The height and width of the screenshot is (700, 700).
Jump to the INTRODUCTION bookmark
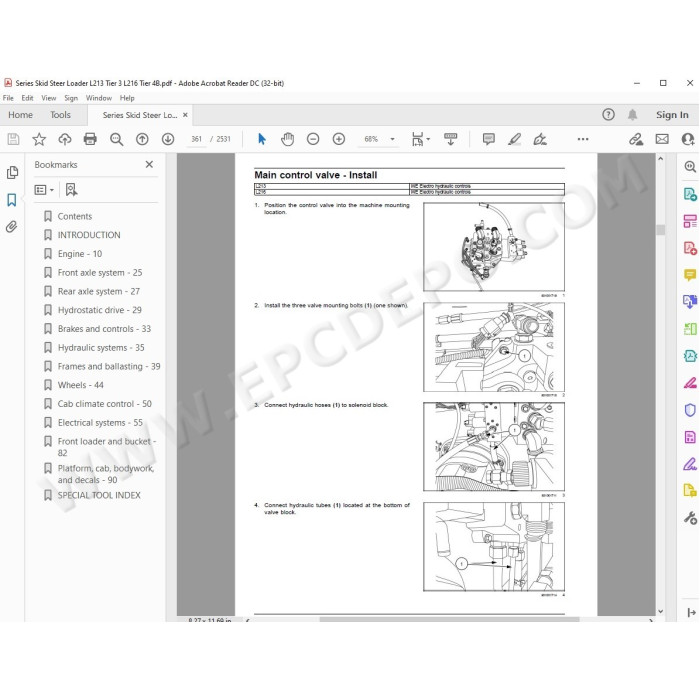click(89, 235)
